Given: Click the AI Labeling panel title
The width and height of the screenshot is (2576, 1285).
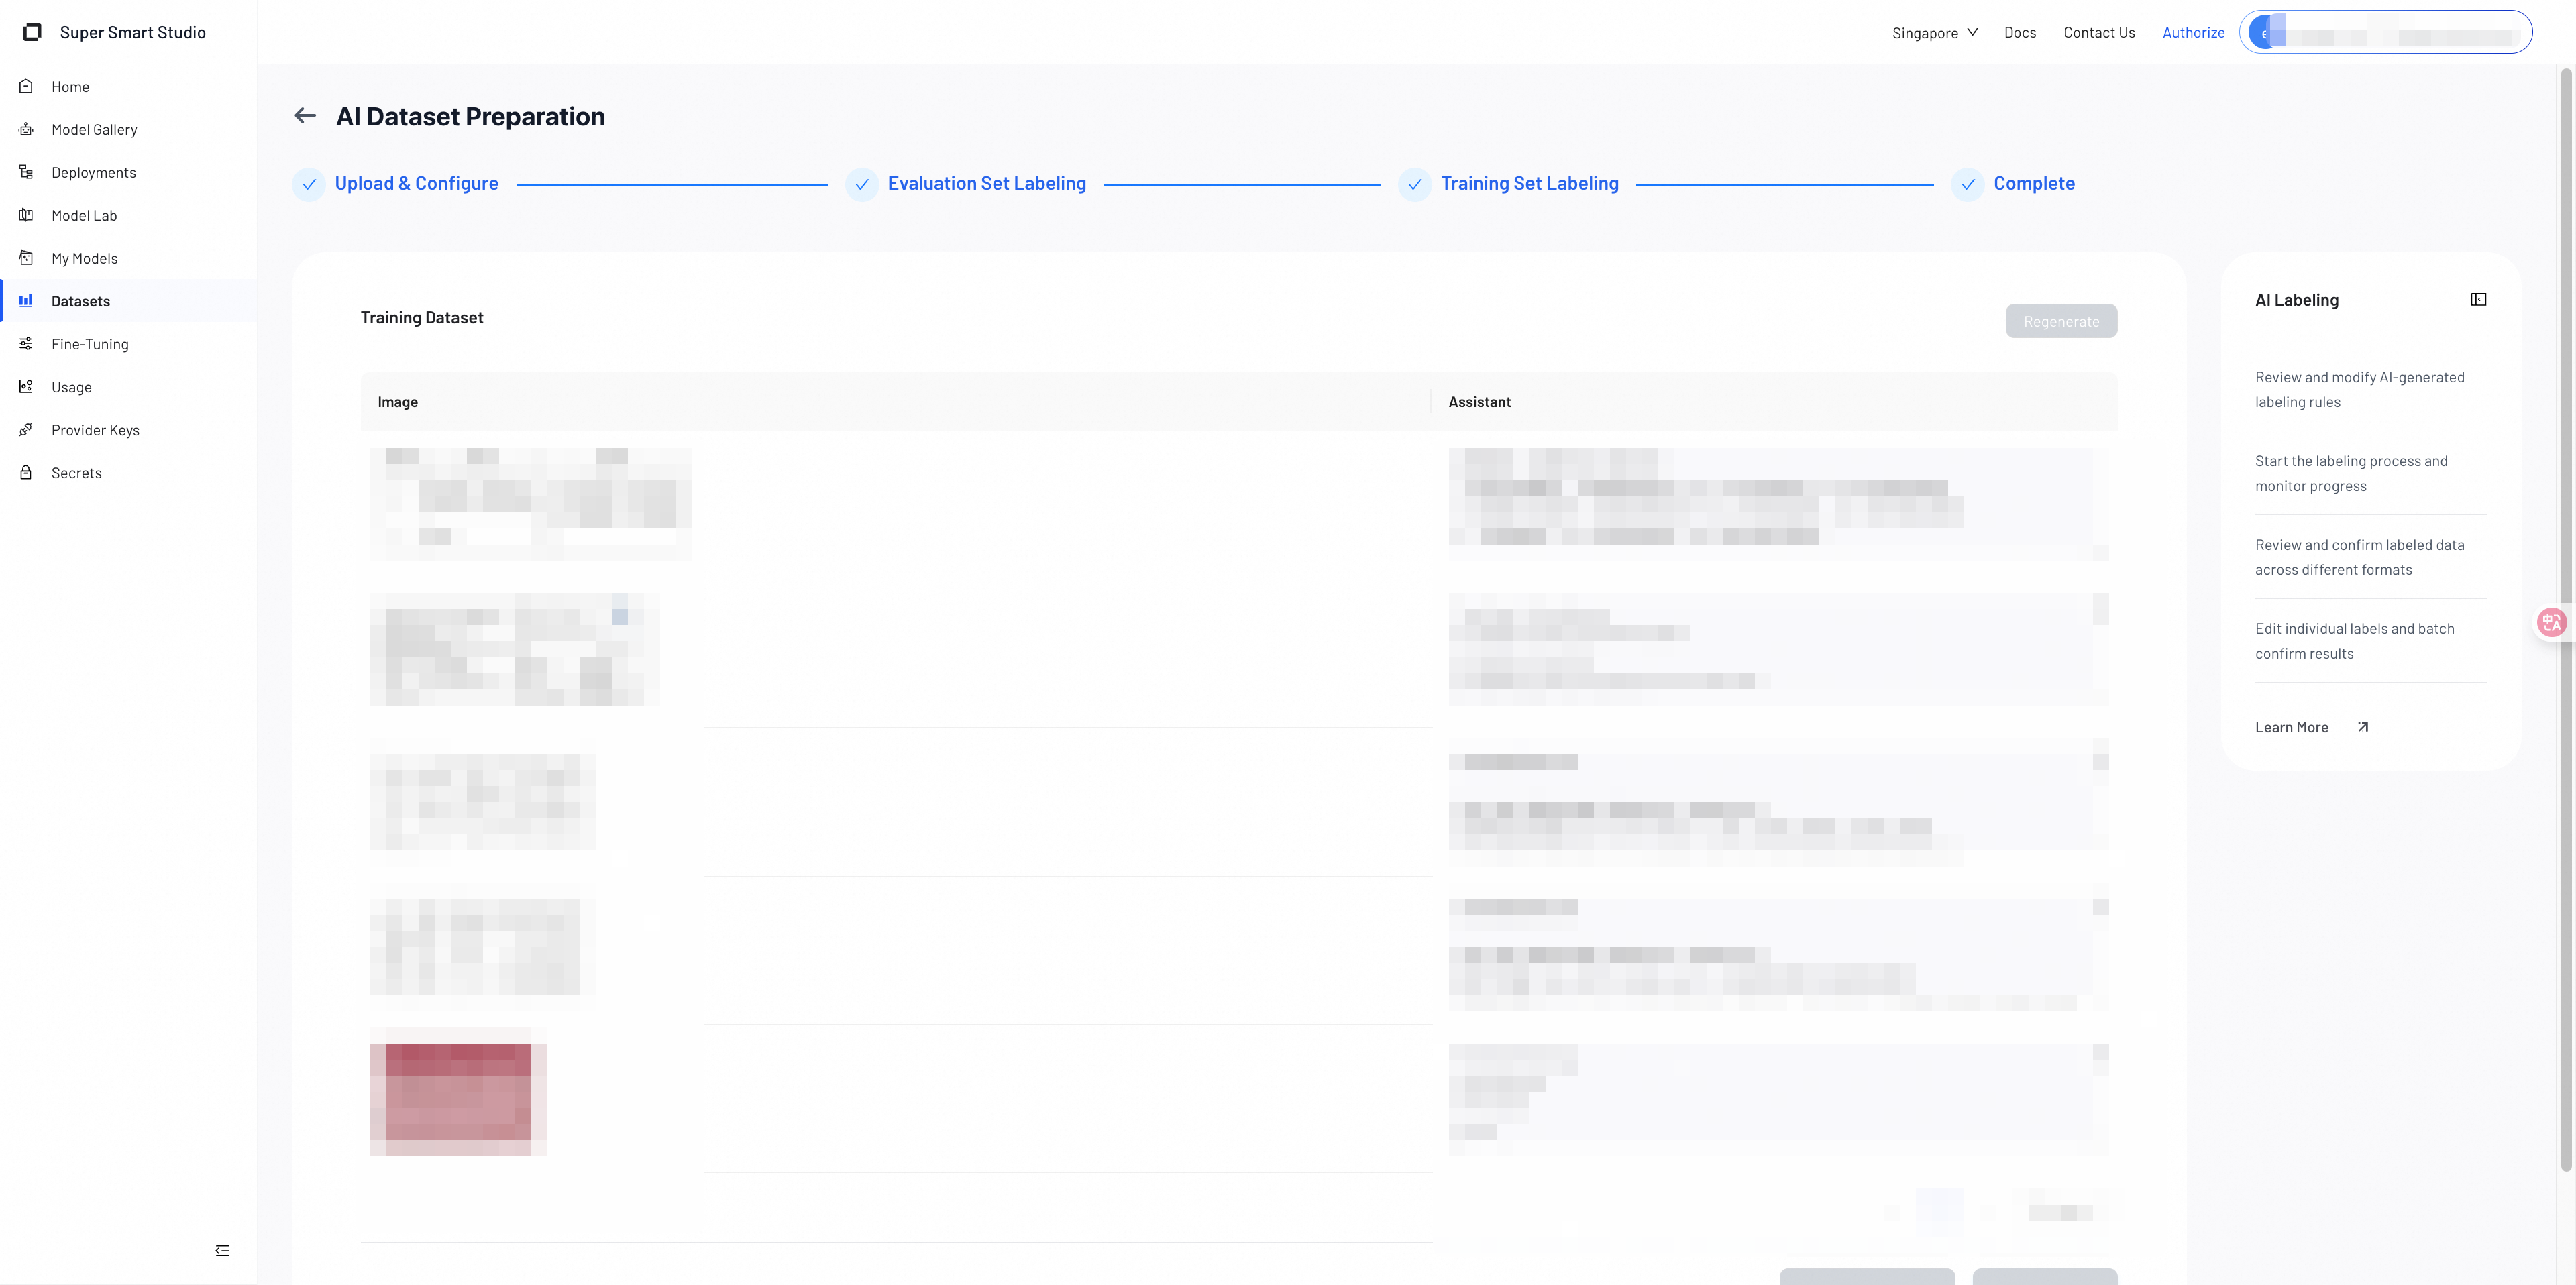Looking at the screenshot, I should coord(2297,300).
